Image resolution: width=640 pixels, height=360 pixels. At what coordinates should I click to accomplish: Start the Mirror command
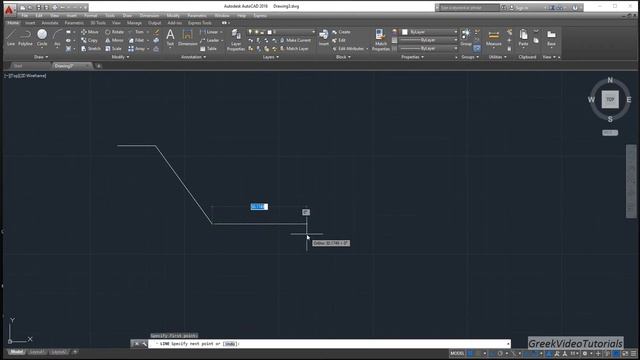point(114,40)
